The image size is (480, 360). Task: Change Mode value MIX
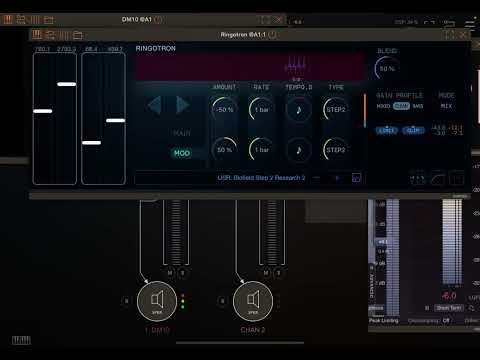(446, 106)
